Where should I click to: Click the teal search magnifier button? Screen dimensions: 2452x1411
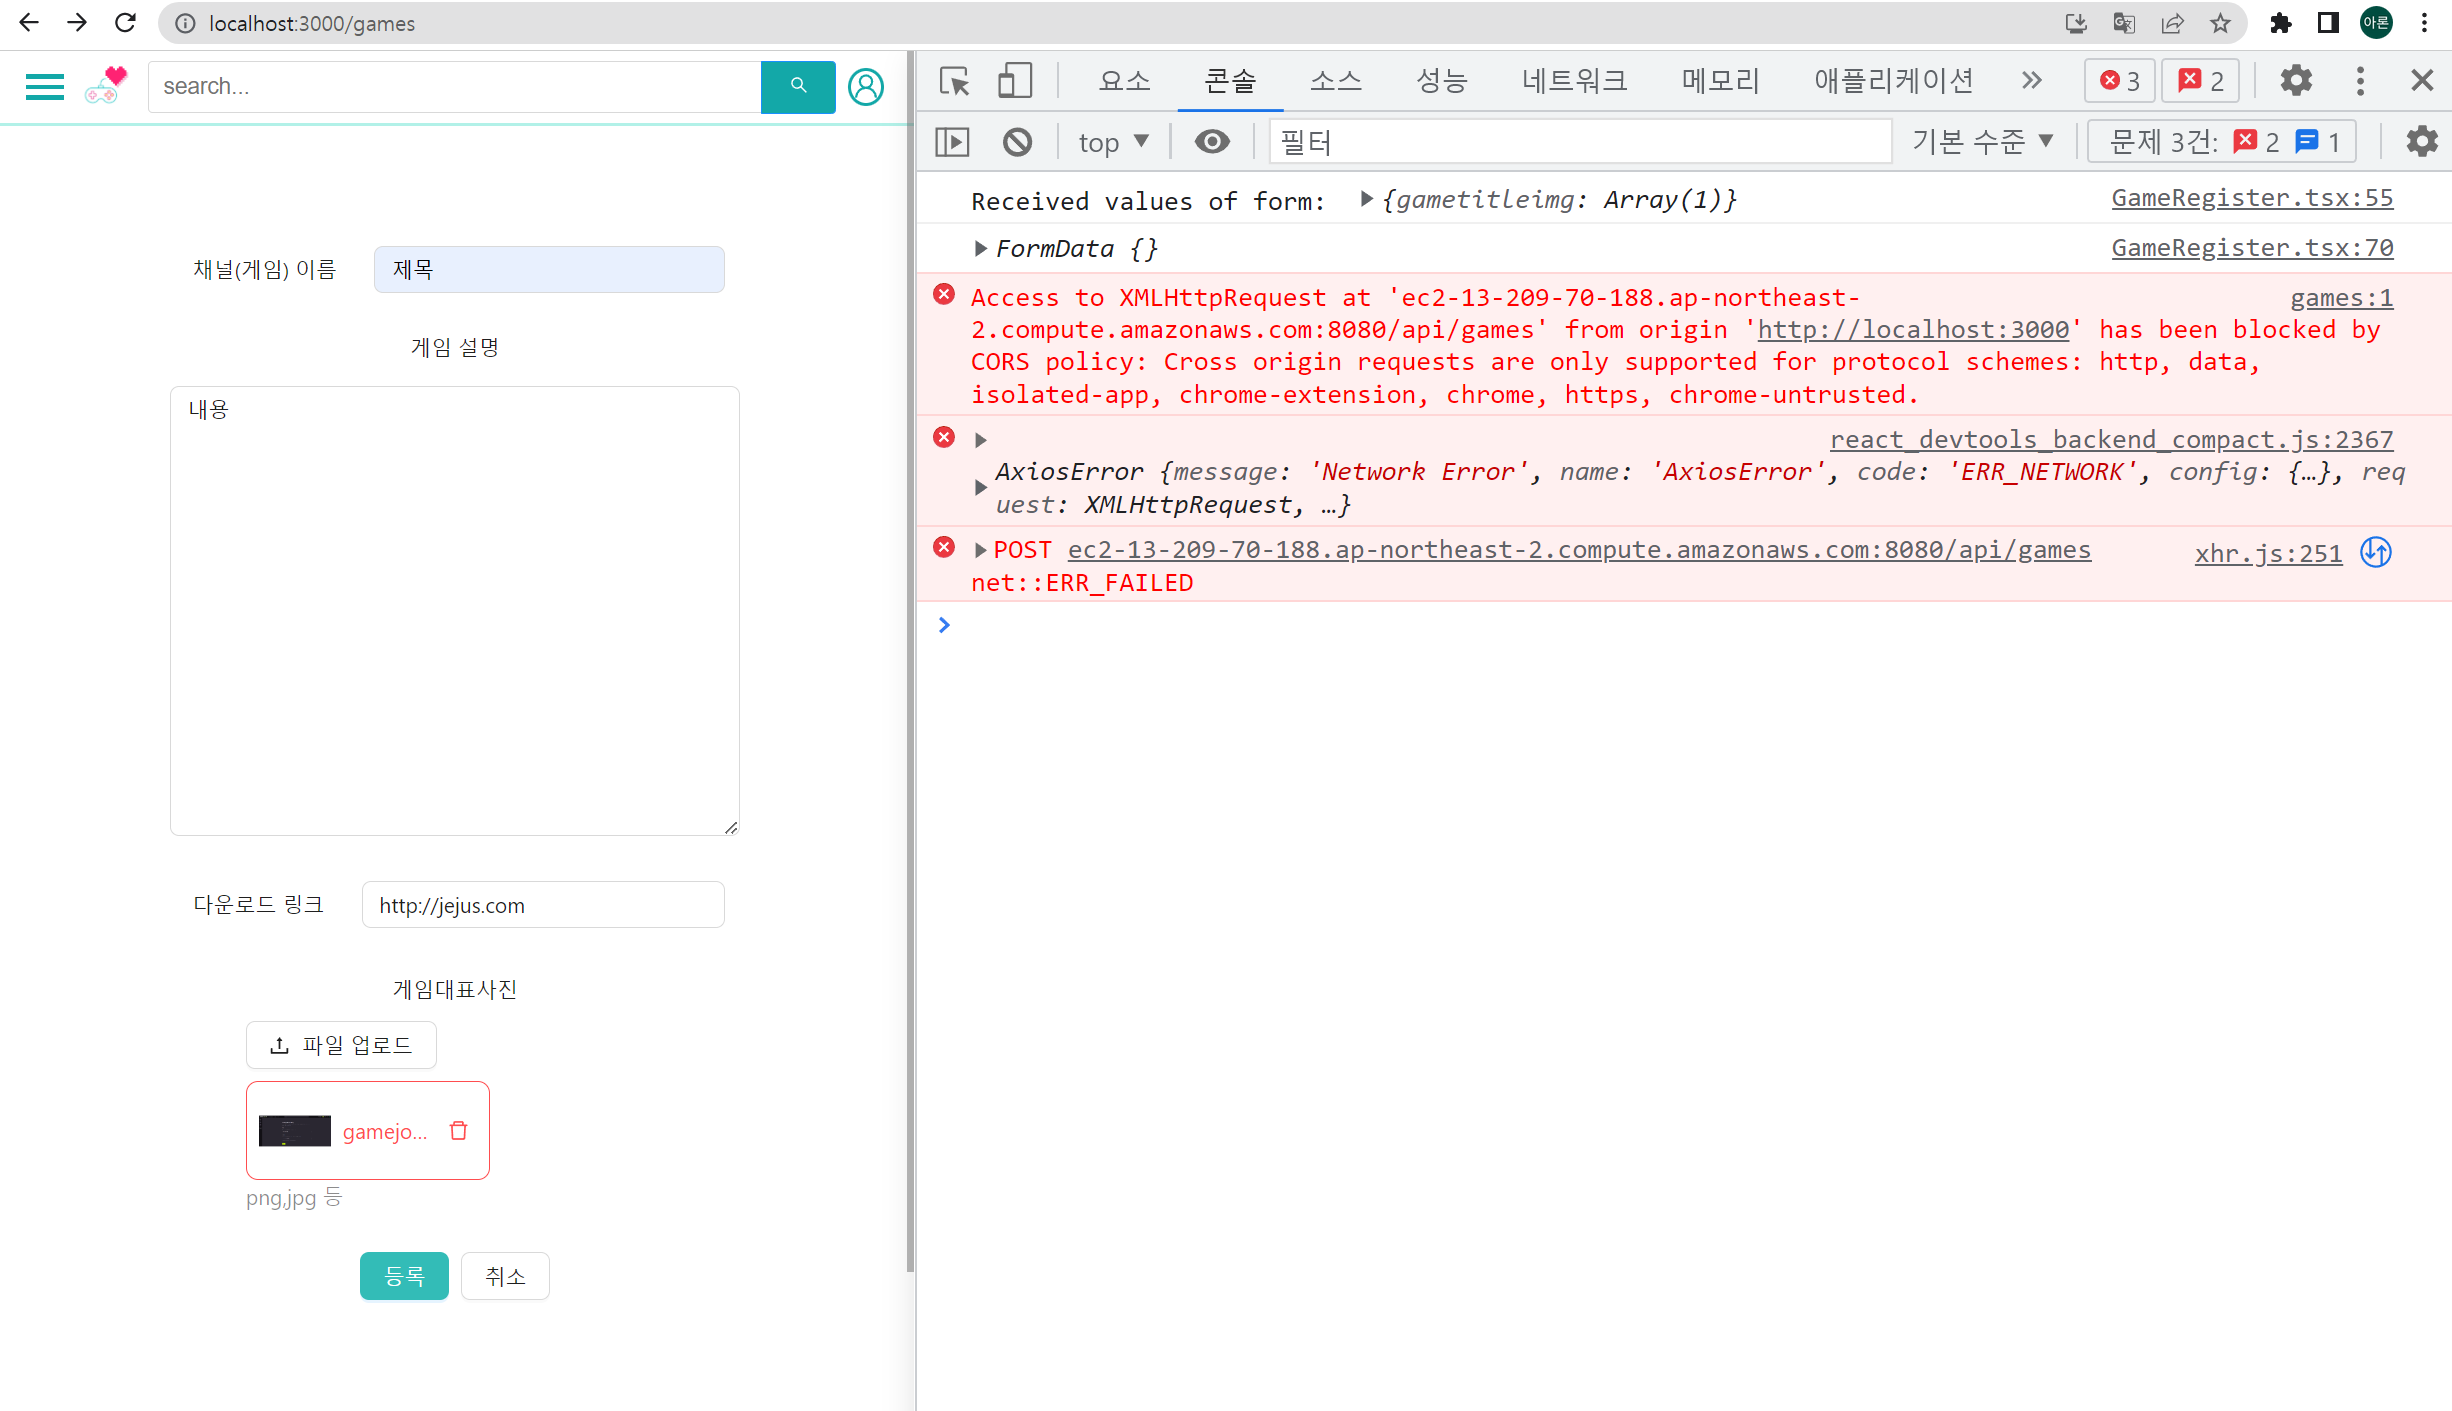797,87
